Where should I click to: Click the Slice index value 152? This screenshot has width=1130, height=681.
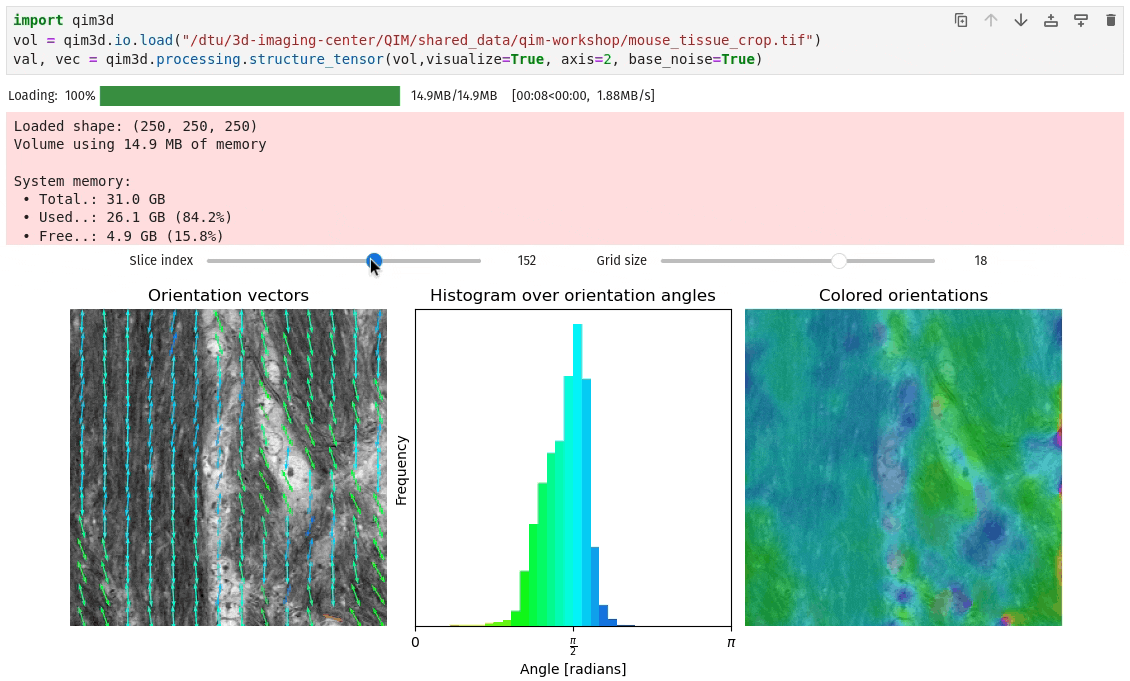[x=526, y=260]
